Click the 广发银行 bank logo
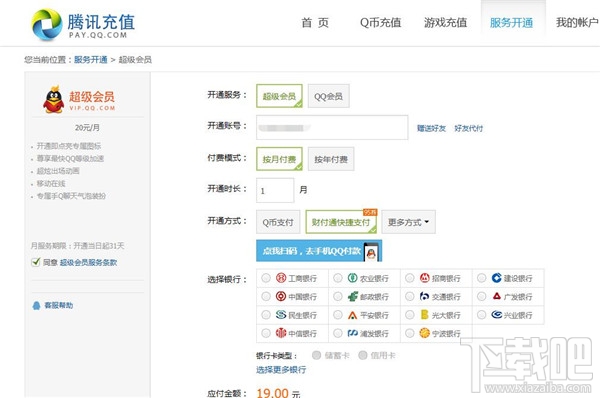The width and height of the screenshot is (600, 398). (496, 296)
